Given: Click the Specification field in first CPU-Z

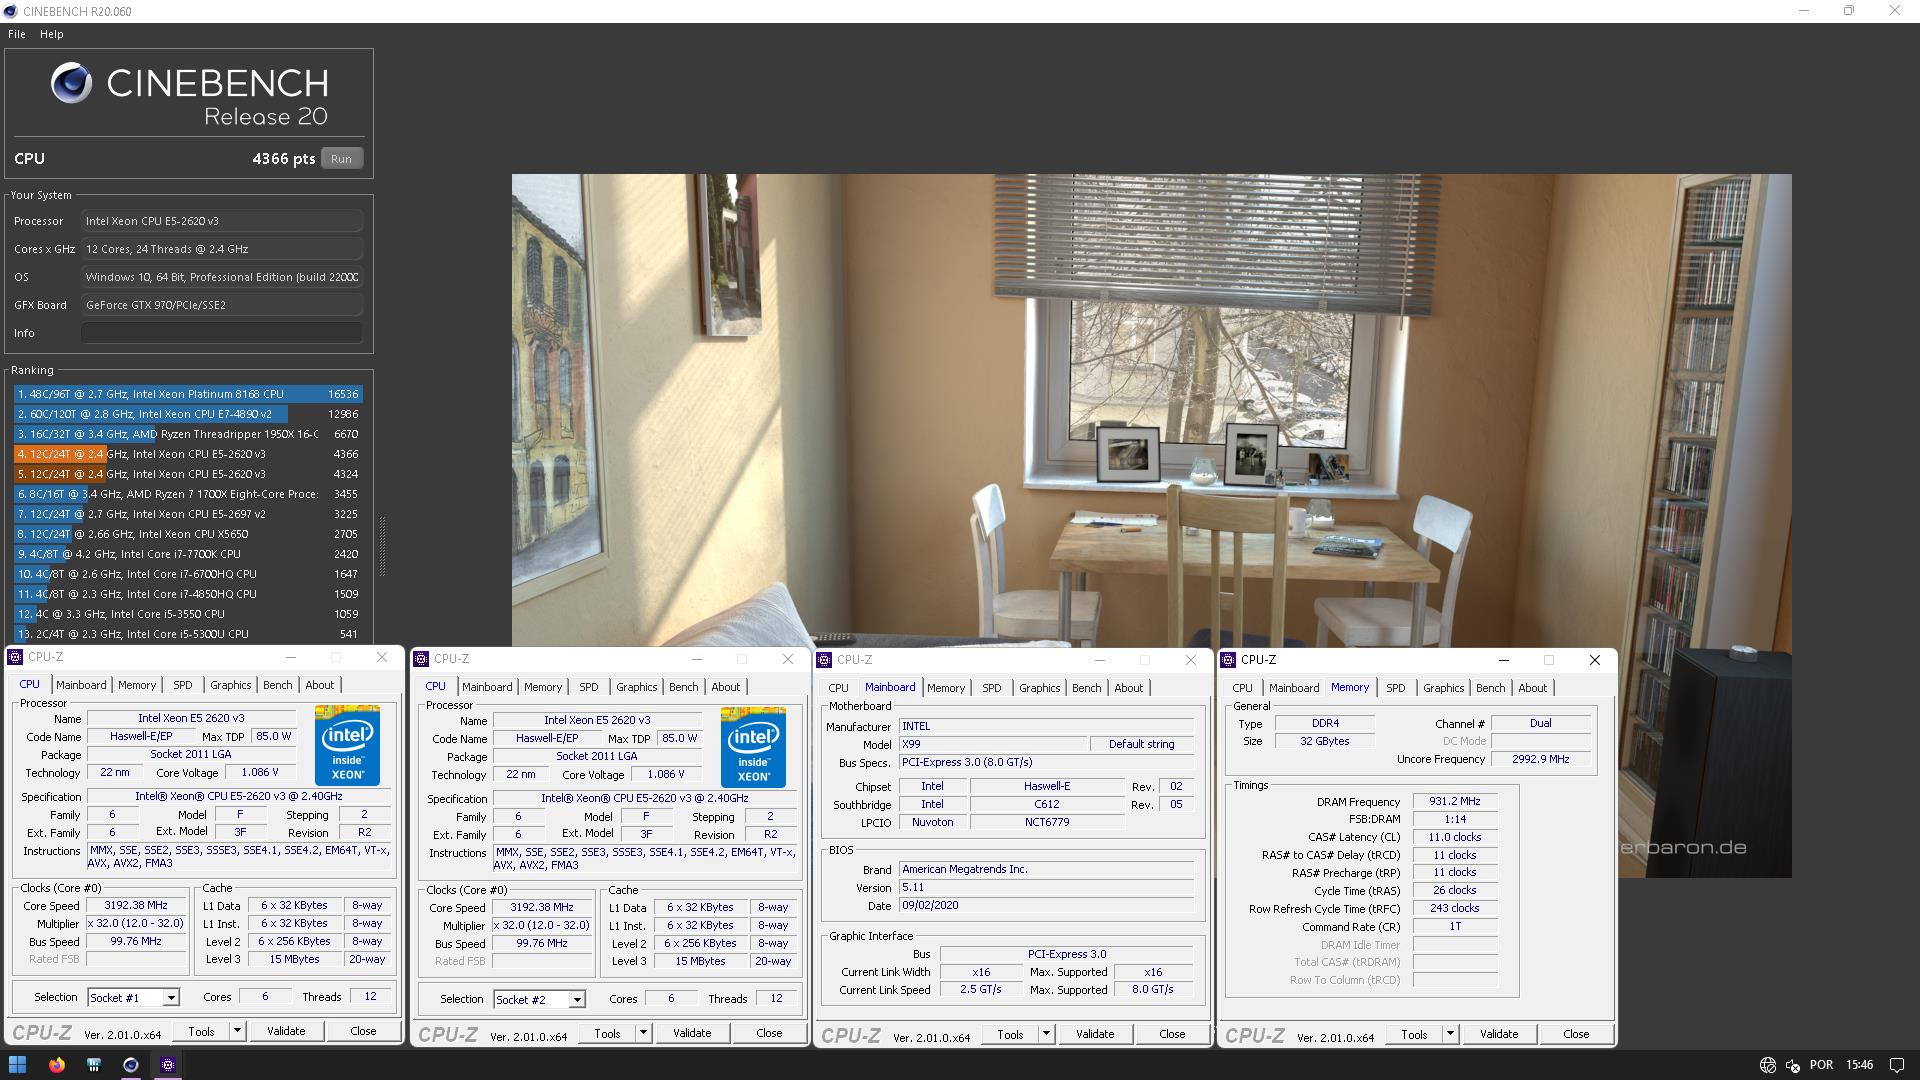Looking at the screenshot, I should point(239,797).
